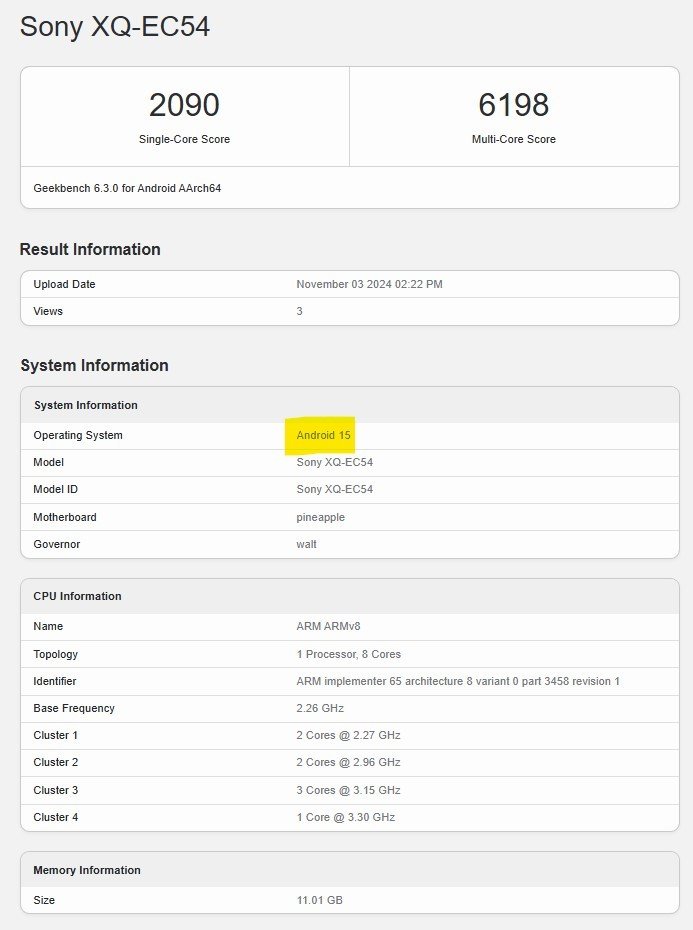Click the Topology value 1 Processor, 8 Cores

tap(348, 654)
